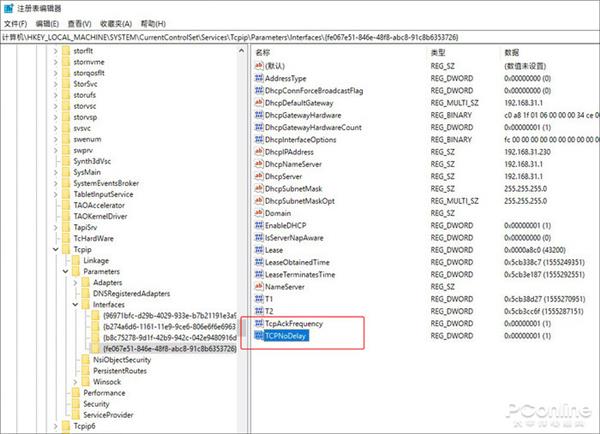Expand the Winsock tree node

[75, 382]
